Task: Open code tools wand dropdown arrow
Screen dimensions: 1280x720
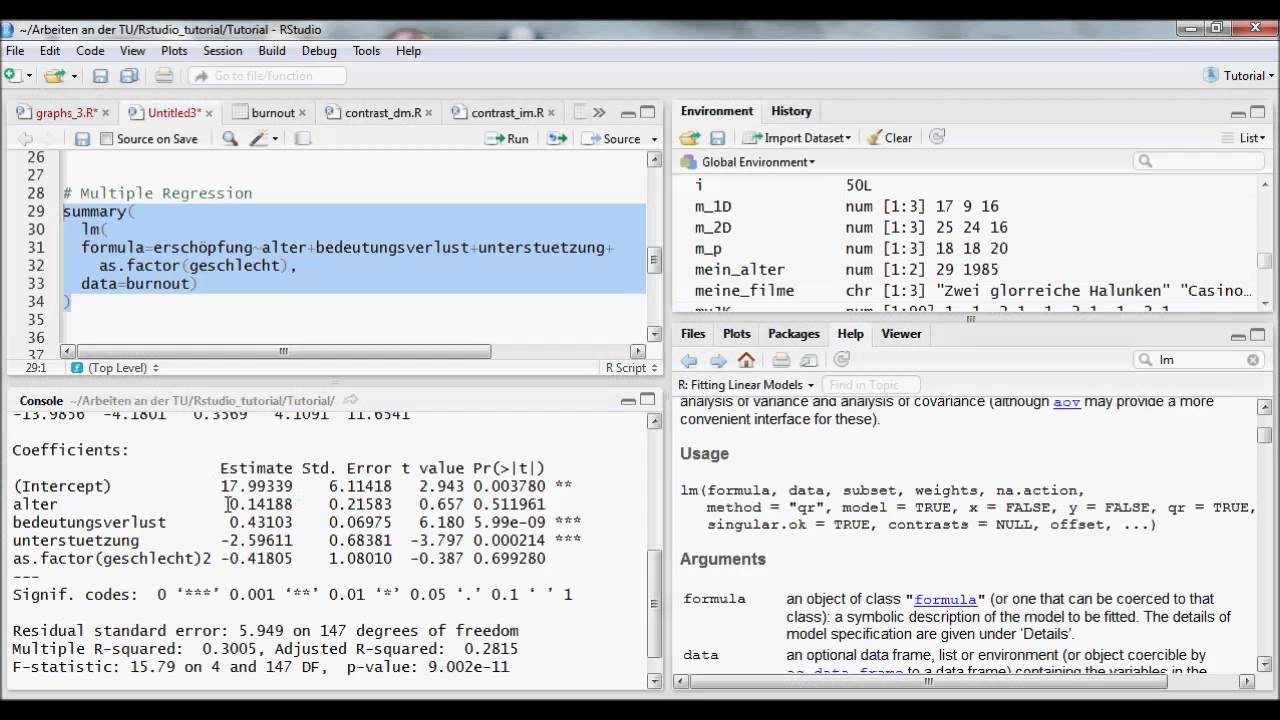Action: click(276, 139)
